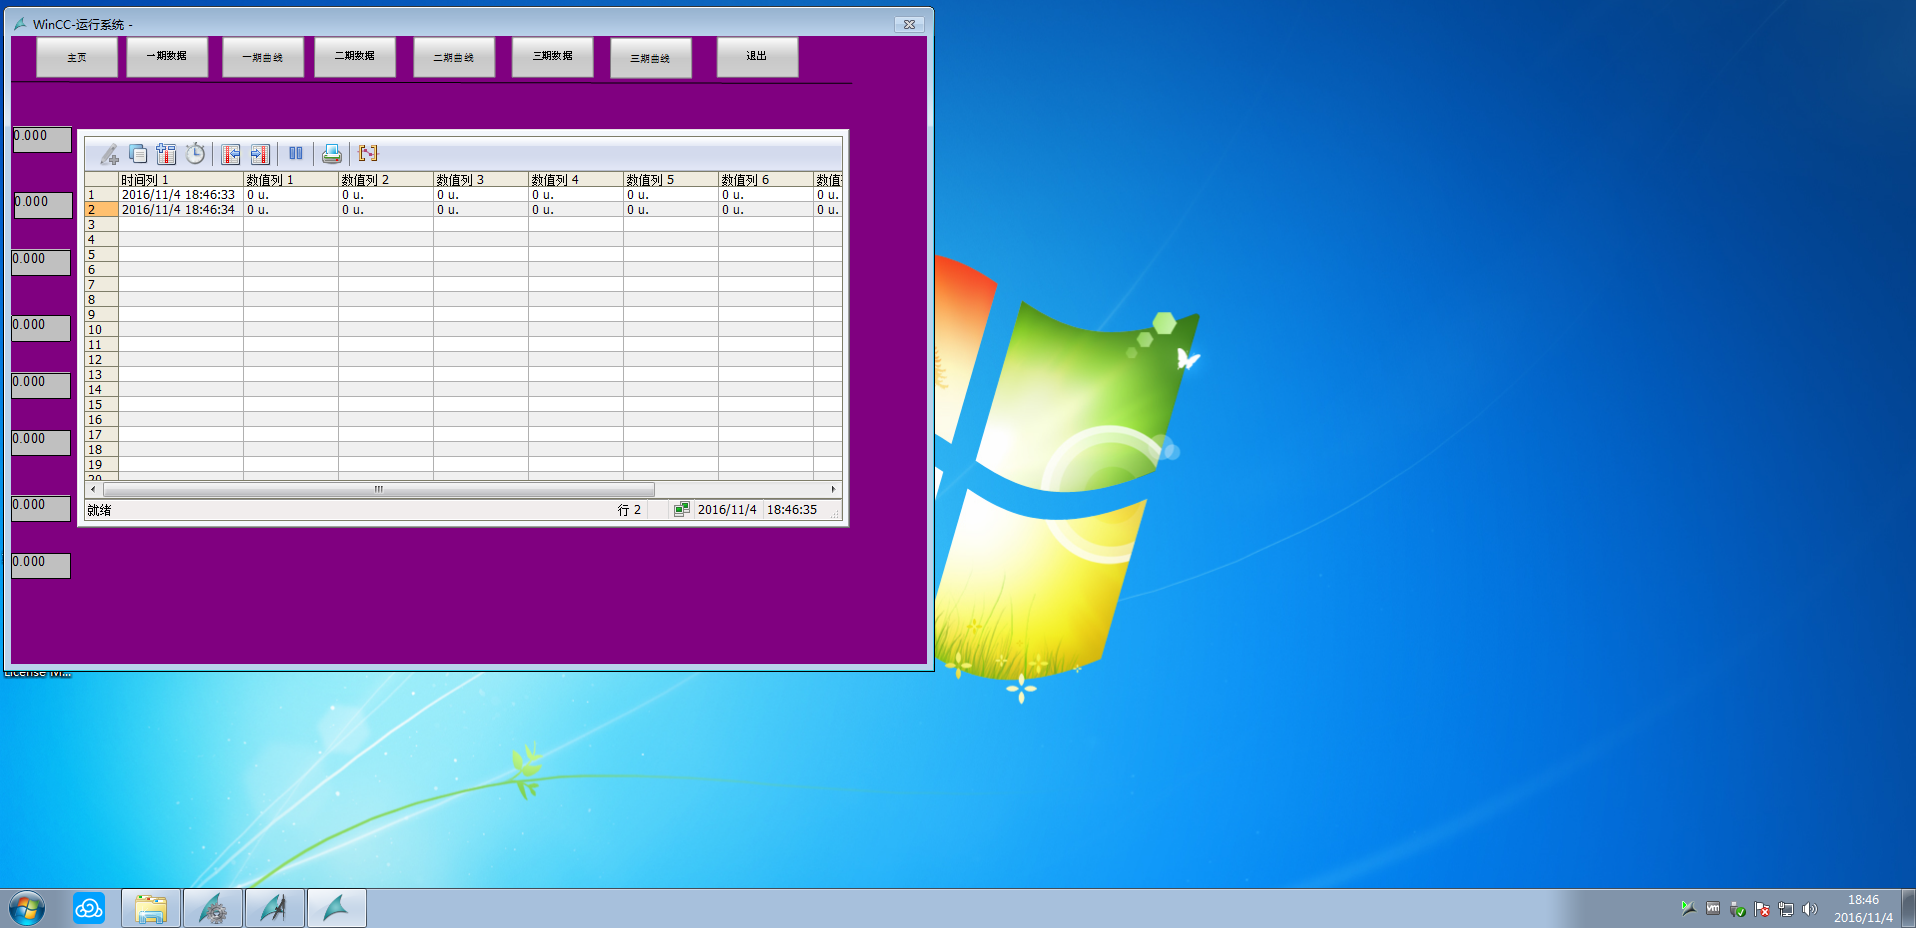Open the time range stopwatch icon
Viewport: 1916px width, 928px height.
coord(195,154)
